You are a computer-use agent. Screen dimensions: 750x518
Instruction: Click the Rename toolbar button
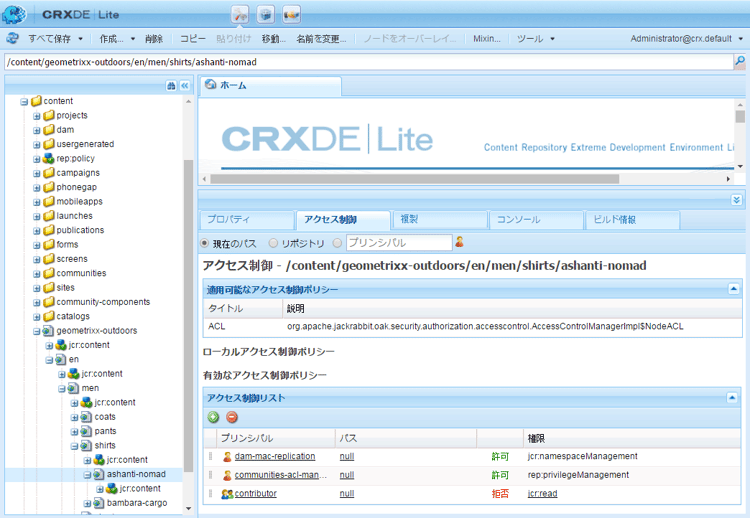click(321, 39)
